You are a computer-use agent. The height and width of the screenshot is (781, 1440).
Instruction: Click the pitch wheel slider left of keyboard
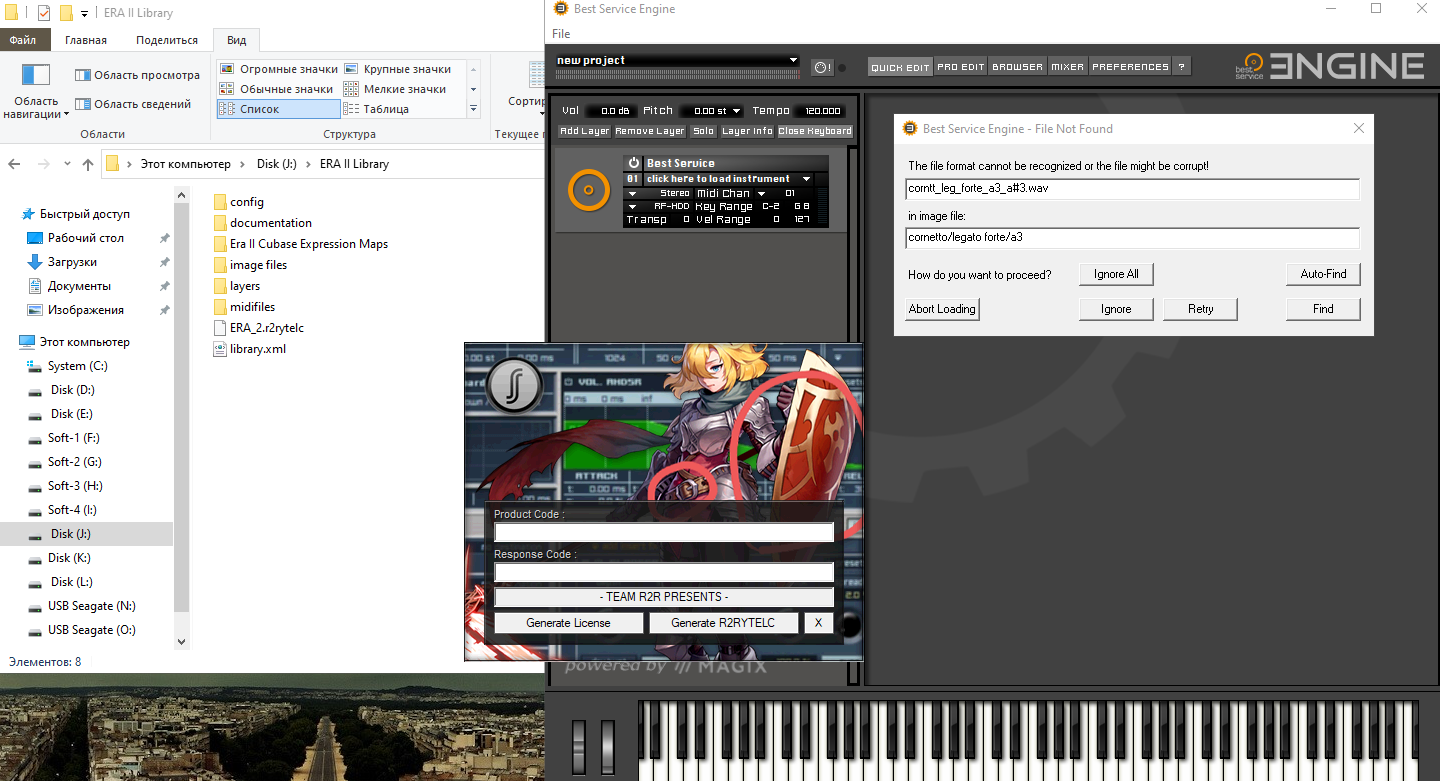pyautogui.click(x=577, y=745)
